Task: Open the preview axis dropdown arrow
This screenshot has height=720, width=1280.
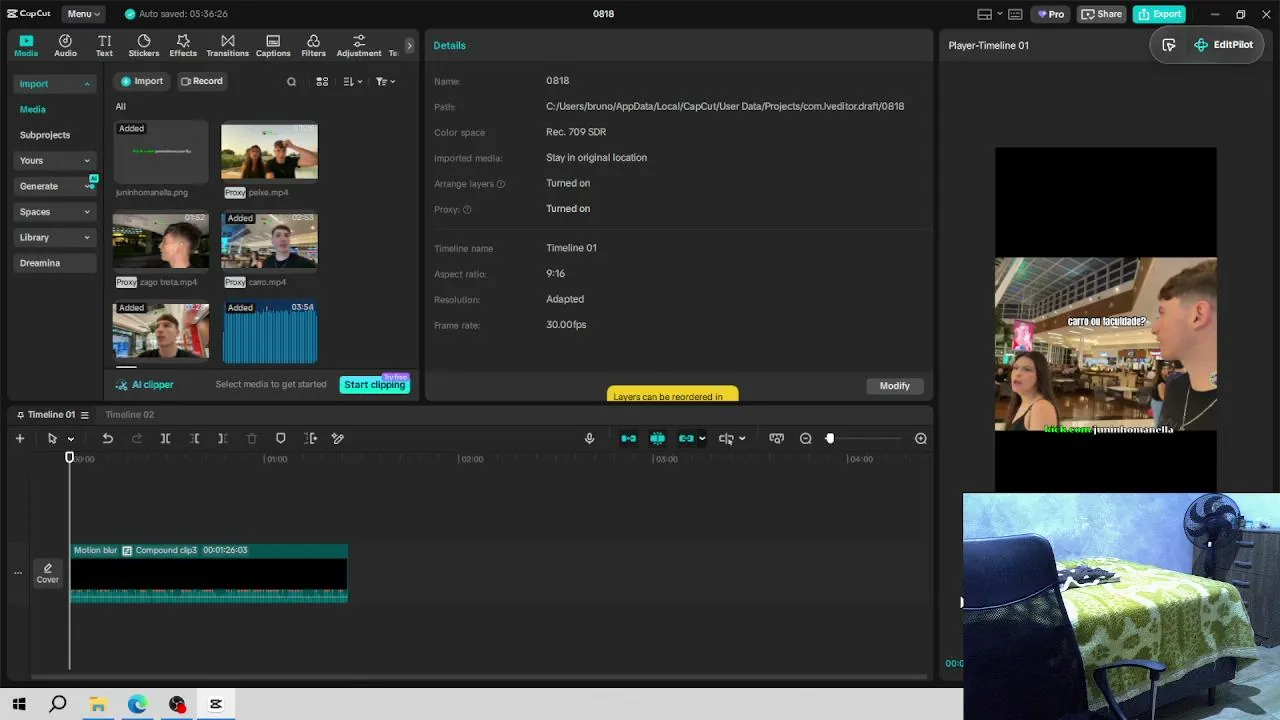Action: 742,439
